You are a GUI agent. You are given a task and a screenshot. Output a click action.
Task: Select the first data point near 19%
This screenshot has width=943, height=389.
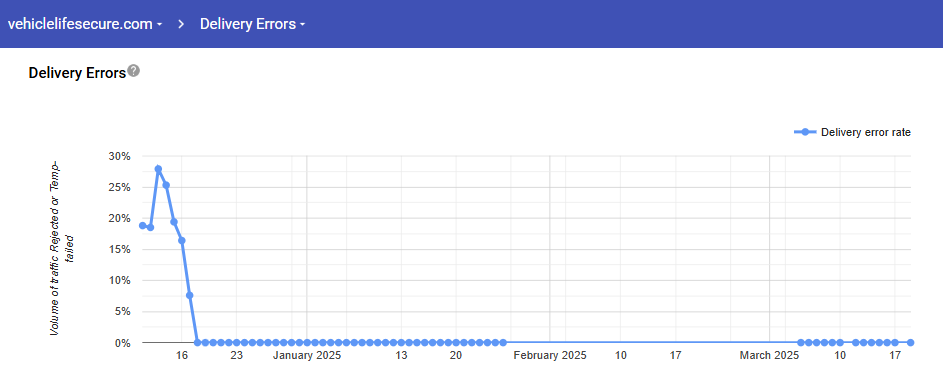[x=143, y=225]
